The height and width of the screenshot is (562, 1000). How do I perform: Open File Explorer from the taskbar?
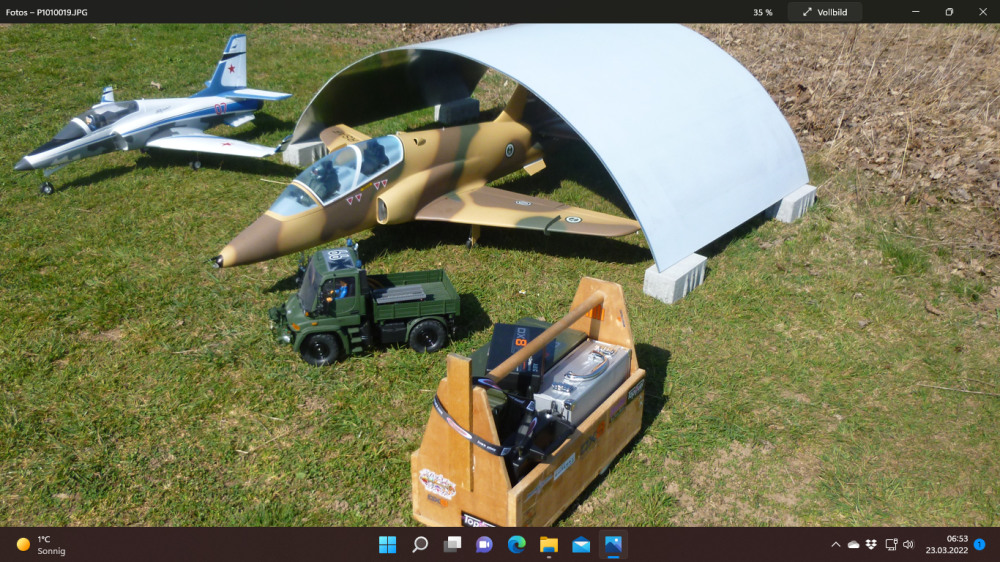tap(549, 544)
